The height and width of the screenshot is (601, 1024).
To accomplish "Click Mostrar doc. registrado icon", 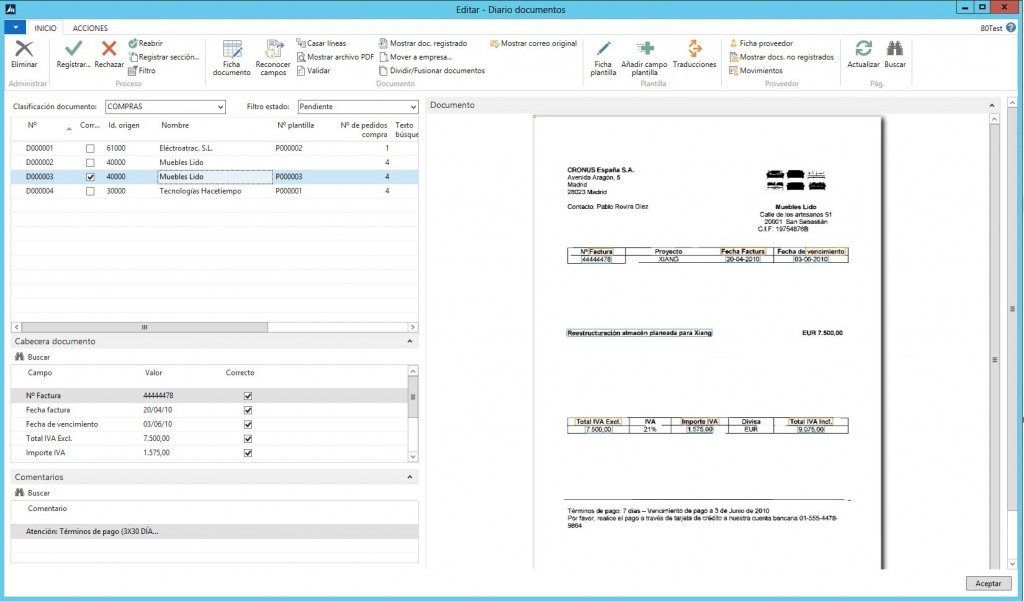I will 383,43.
